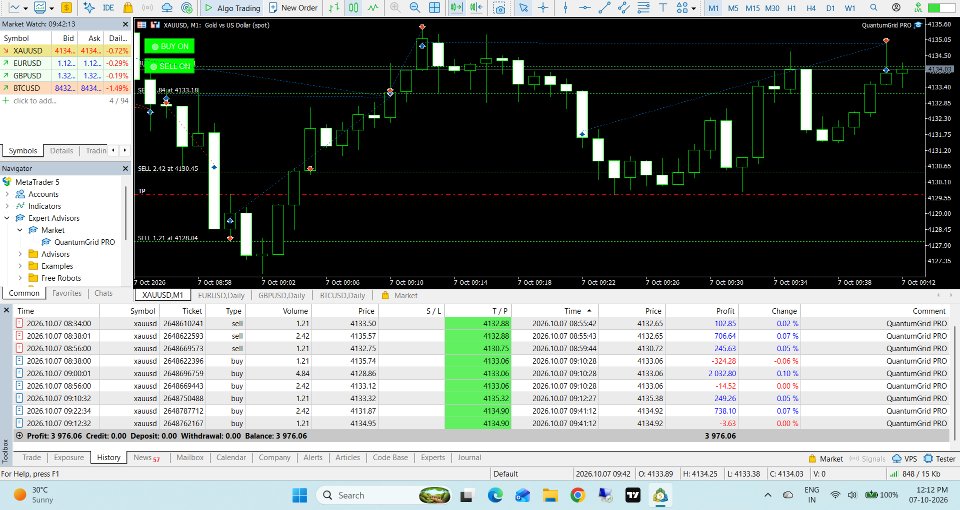Take a chart screenshot with camera icon
This screenshot has width=960, height=510.
coord(500,8)
